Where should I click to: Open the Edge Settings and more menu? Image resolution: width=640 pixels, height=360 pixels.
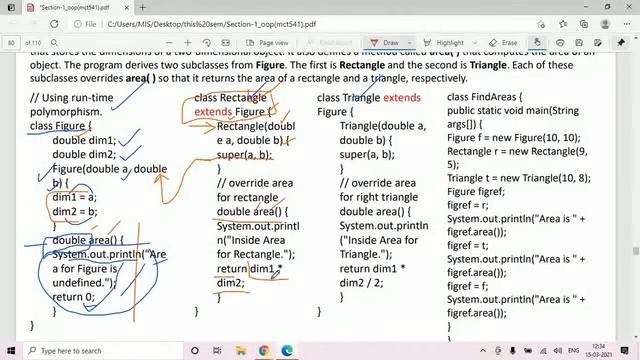click(x=627, y=24)
